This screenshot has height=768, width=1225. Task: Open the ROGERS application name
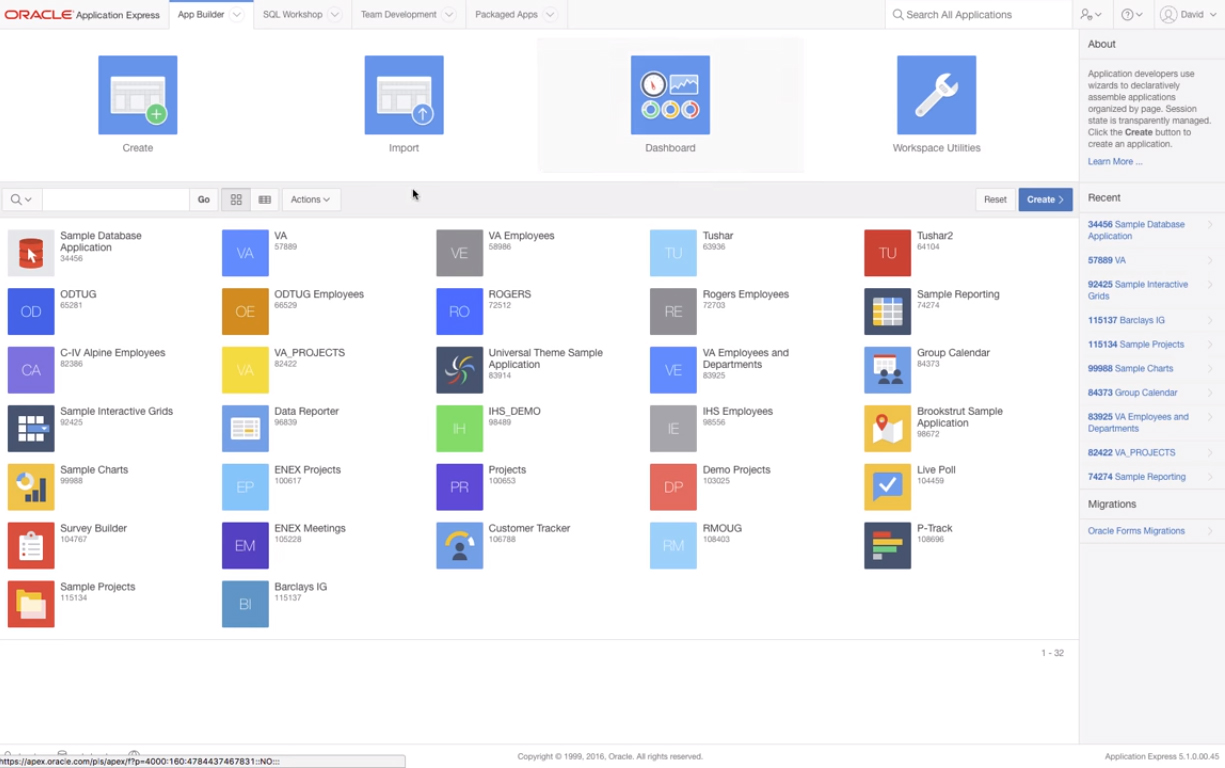coord(510,294)
